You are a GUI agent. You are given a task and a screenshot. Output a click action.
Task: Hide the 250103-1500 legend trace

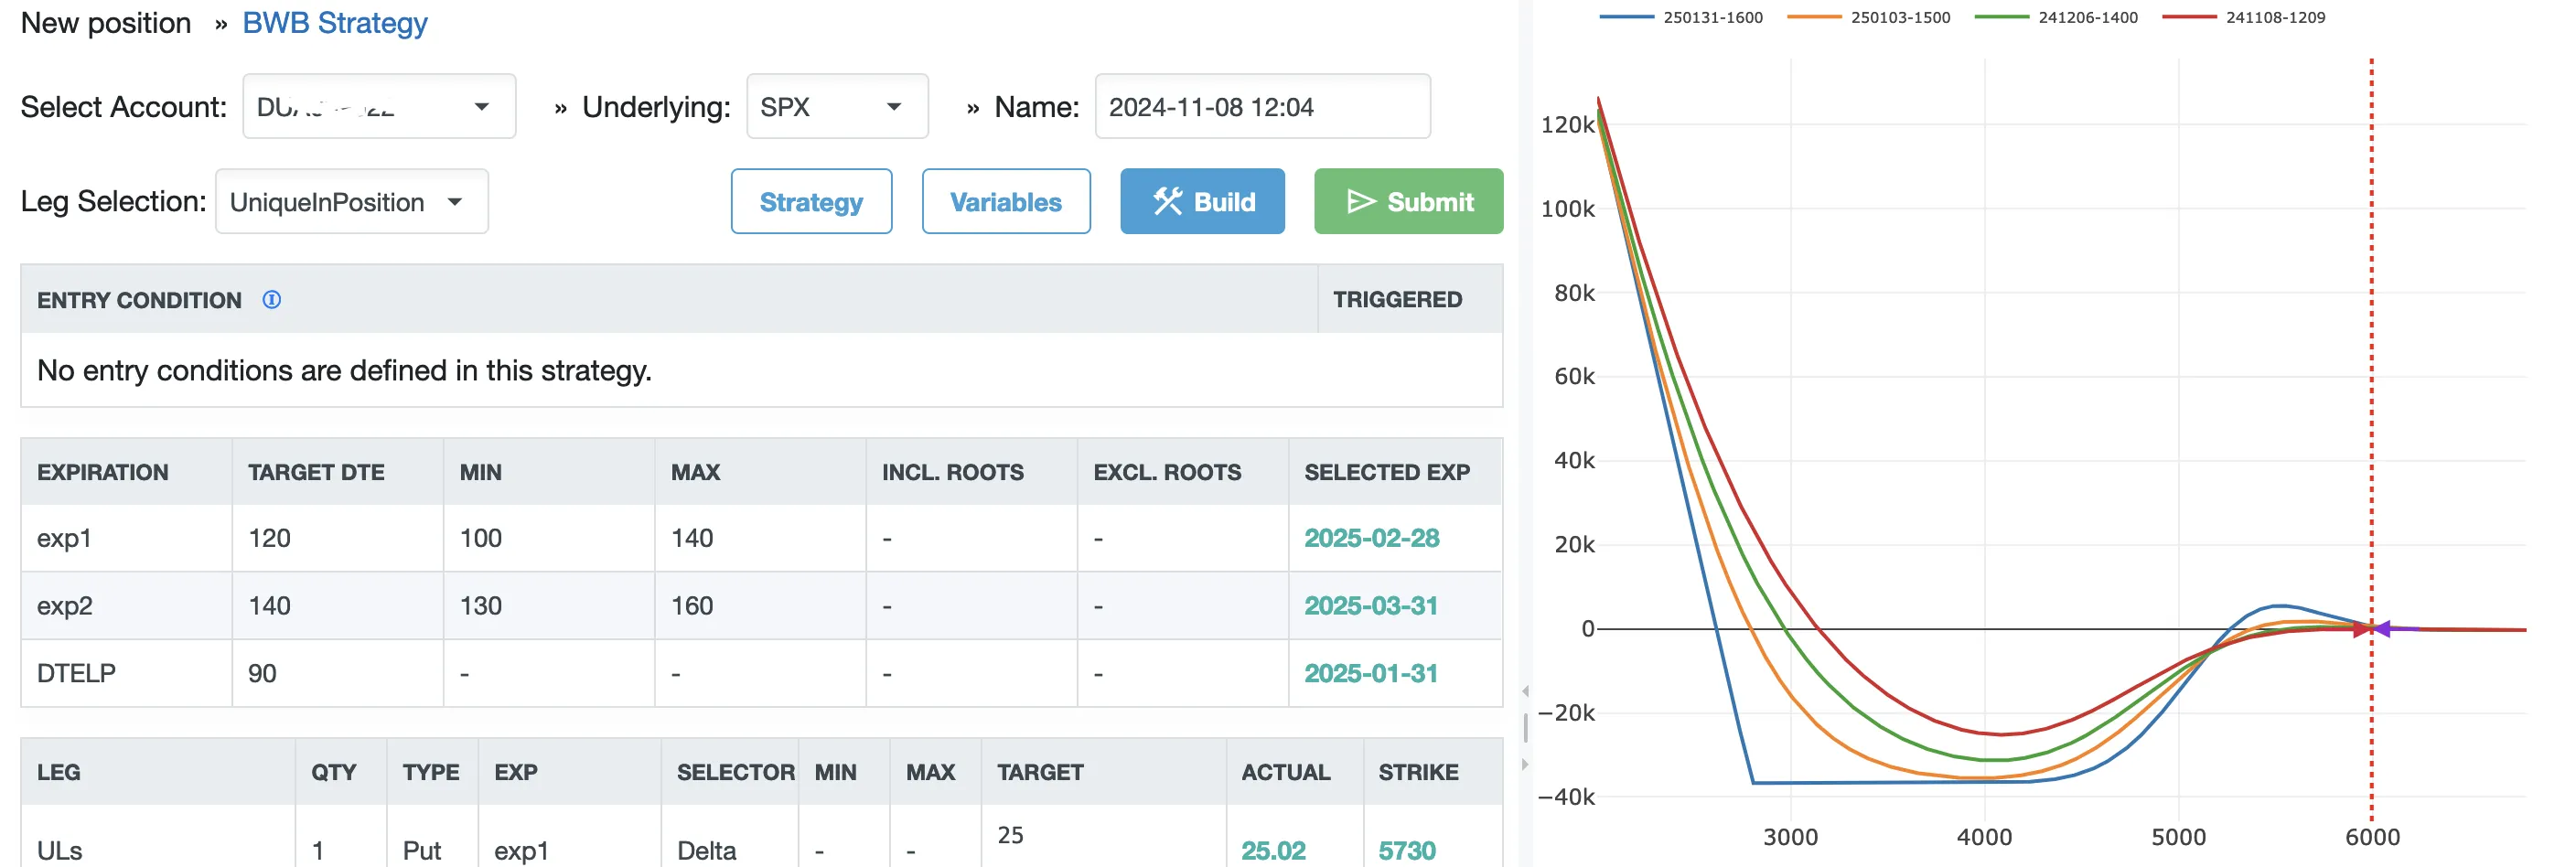[x=1868, y=18]
